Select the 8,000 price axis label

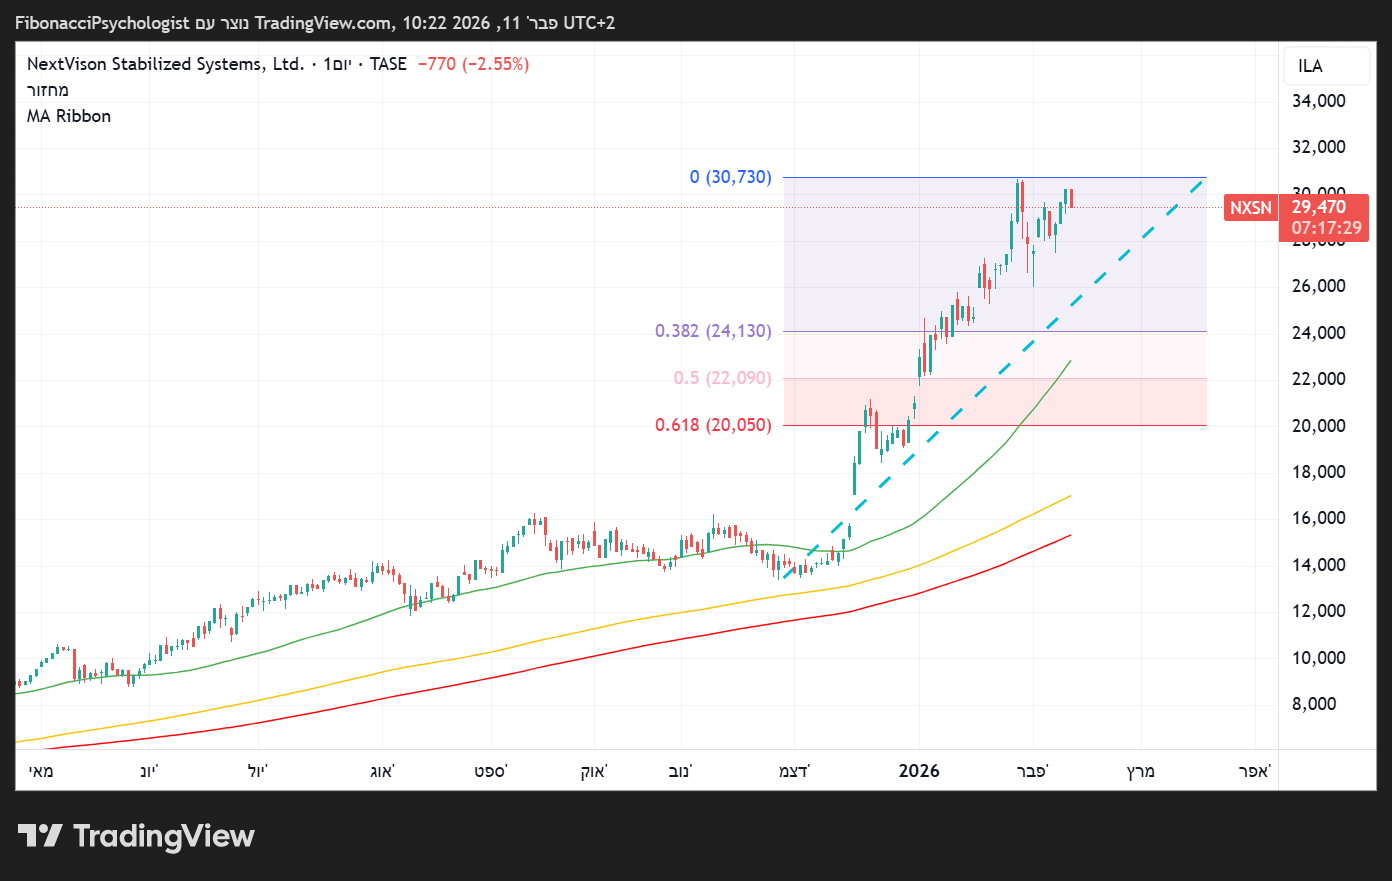(1314, 704)
